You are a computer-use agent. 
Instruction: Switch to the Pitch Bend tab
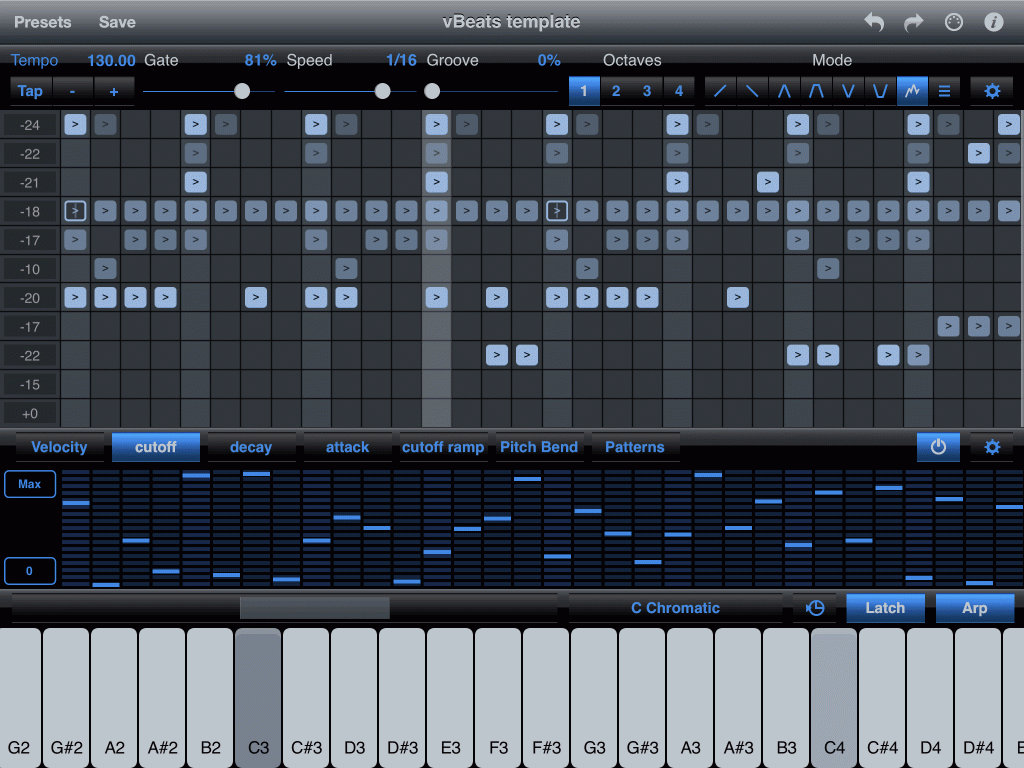click(539, 447)
